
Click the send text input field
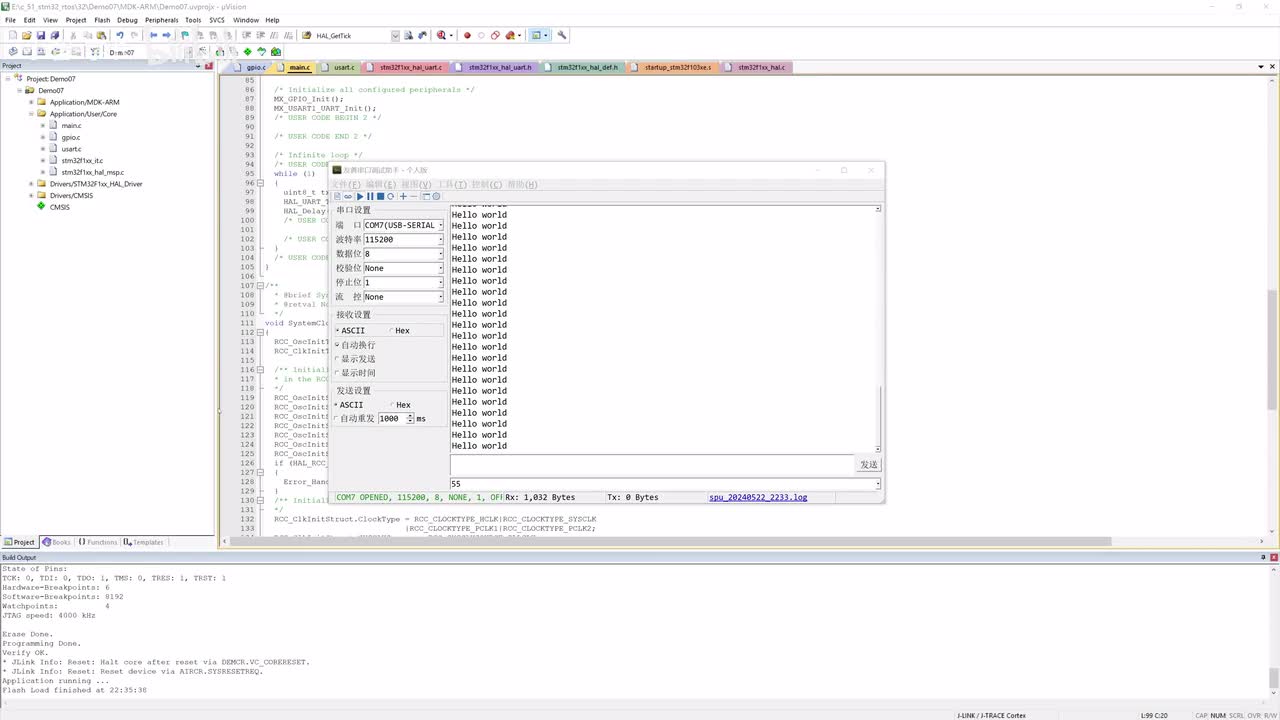pos(652,465)
